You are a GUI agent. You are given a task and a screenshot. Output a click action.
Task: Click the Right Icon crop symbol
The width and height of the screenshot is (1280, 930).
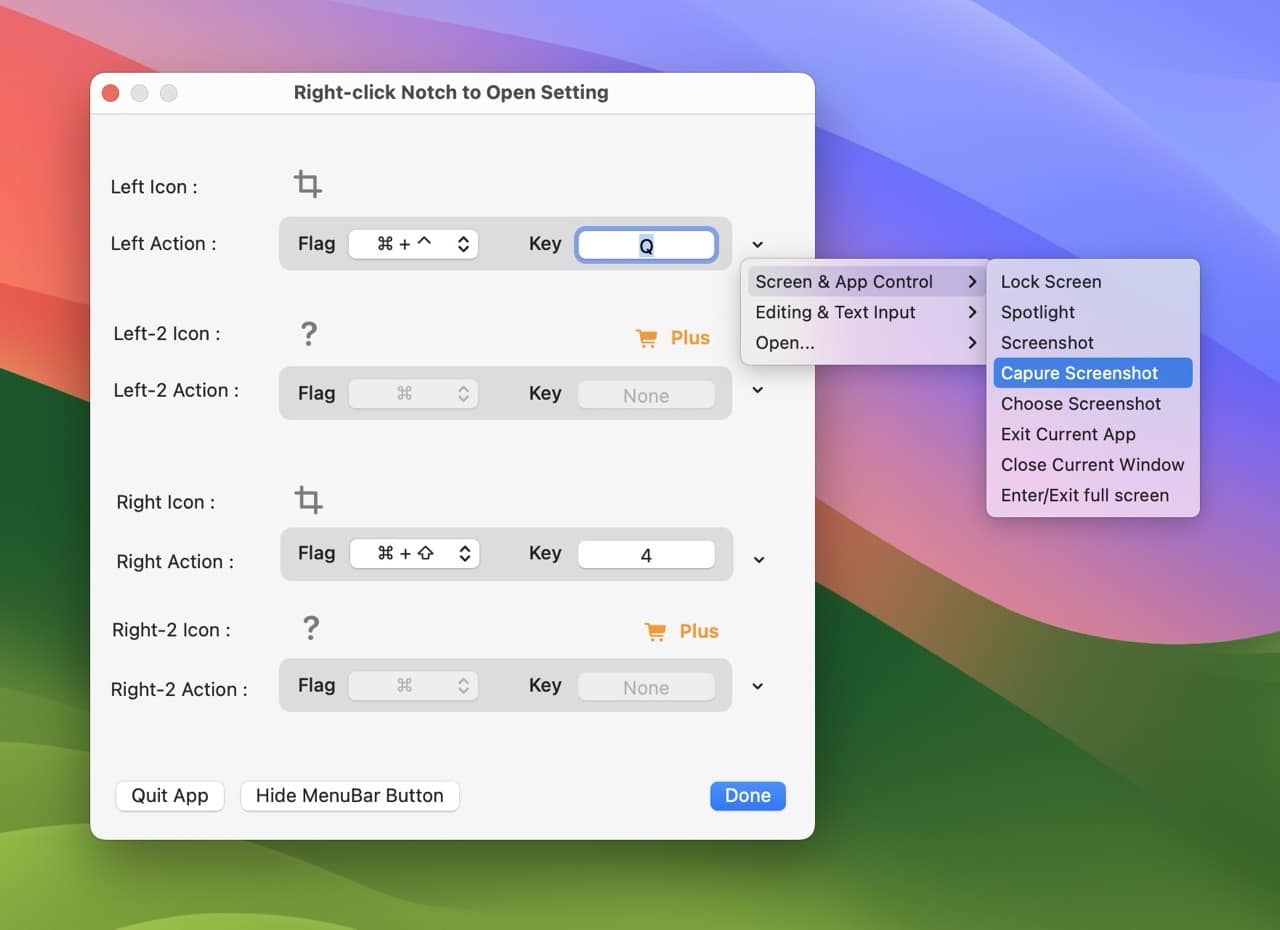coord(308,500)
